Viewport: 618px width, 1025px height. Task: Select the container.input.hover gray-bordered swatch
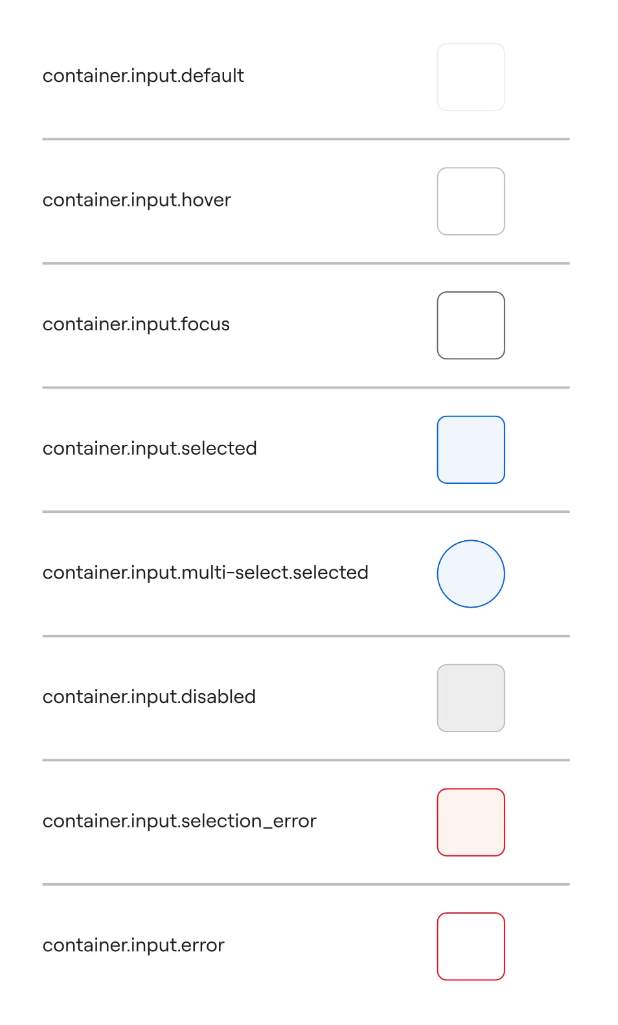click(x=471, y=201)
